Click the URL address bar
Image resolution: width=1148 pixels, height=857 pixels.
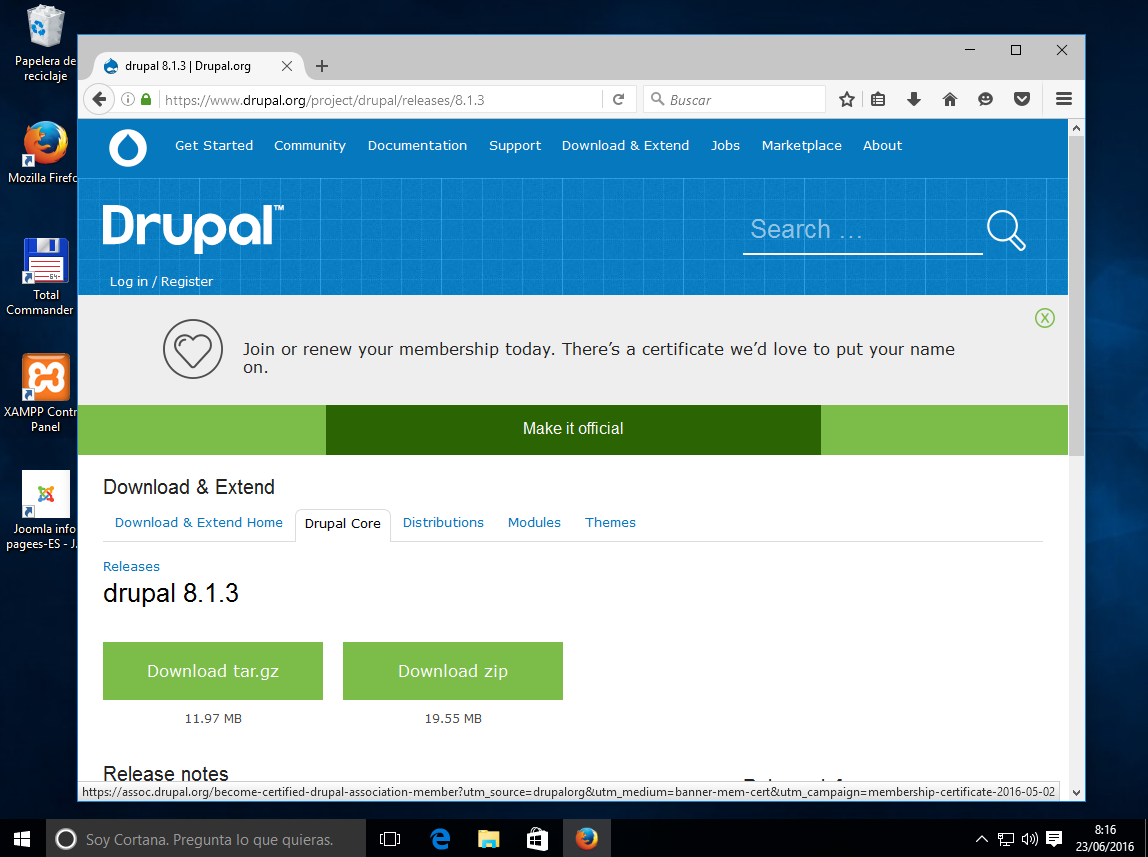[x=381, y=100]
